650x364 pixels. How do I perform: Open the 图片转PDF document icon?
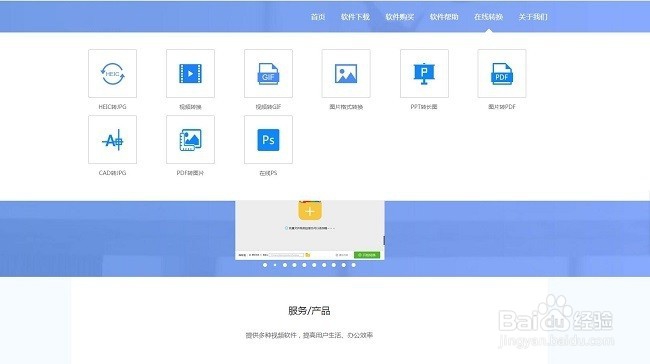(x=502, y=73)
